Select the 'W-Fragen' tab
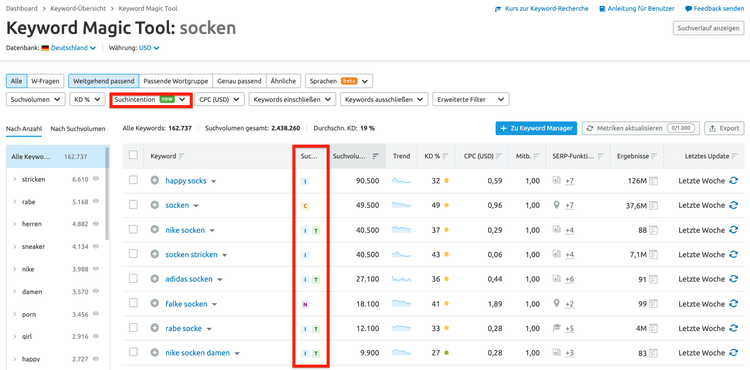The image size is (750, 370). [x=45, y=81]
